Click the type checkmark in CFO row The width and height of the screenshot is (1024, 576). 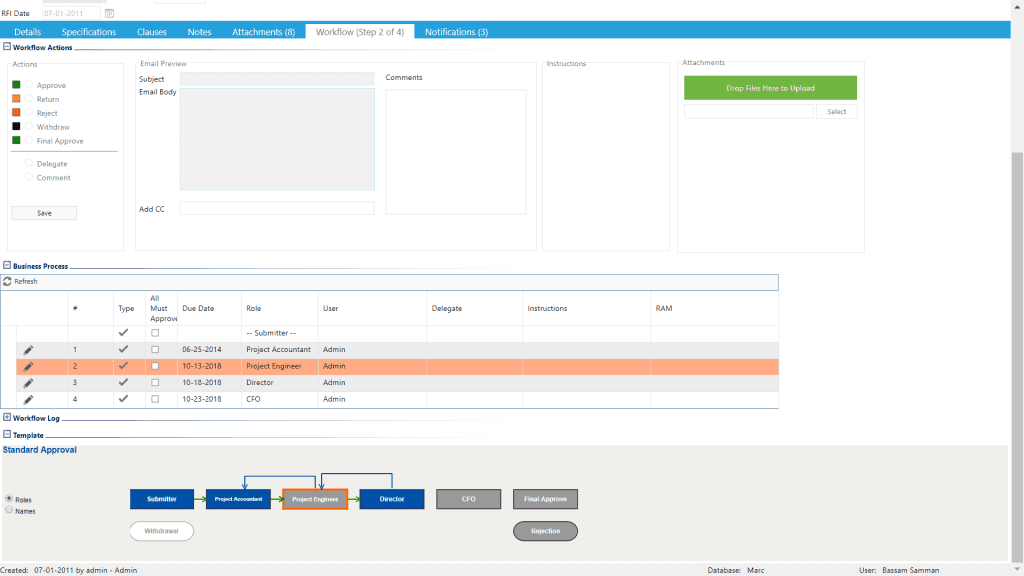coord(123,398)
